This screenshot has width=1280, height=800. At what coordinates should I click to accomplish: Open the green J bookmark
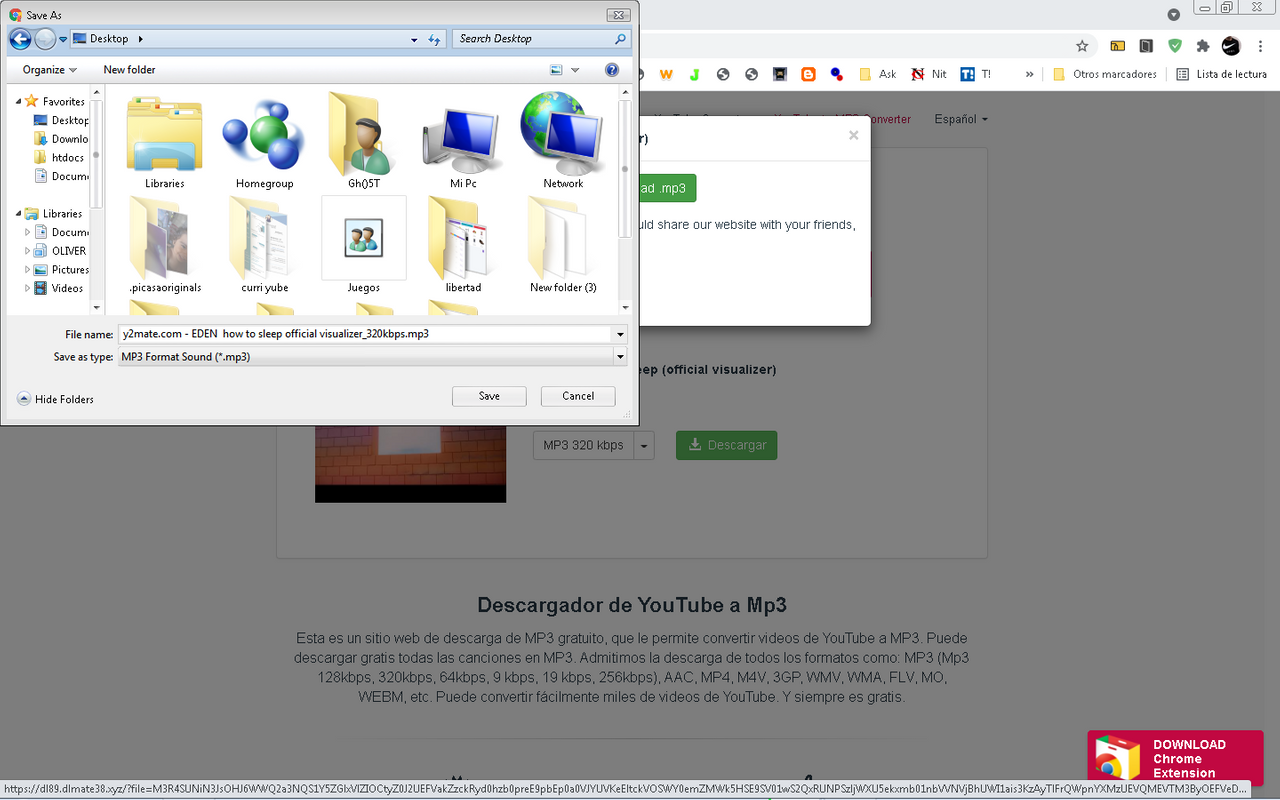pyautogui.click(x=694, y=74)
